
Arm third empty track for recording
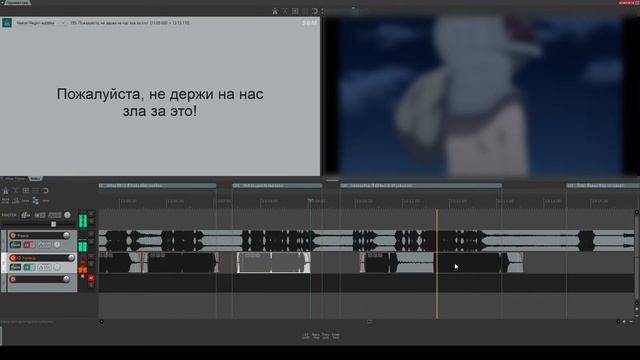[x=13, y=280]
